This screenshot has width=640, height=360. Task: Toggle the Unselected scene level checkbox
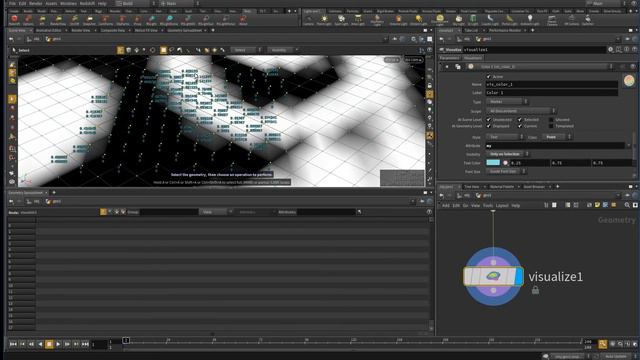(x=489, y=120)
